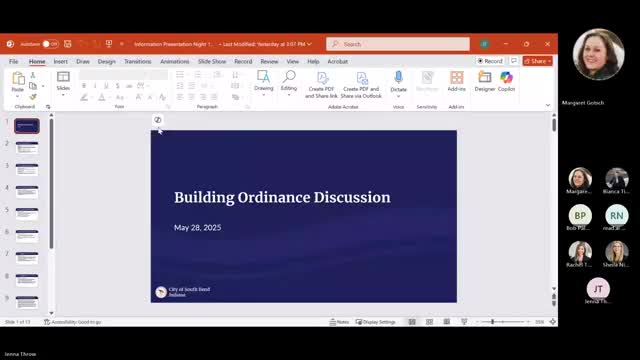Open the Slide Show tab
Viewport: 640px width, 360px height.
[x=212, y=61]
